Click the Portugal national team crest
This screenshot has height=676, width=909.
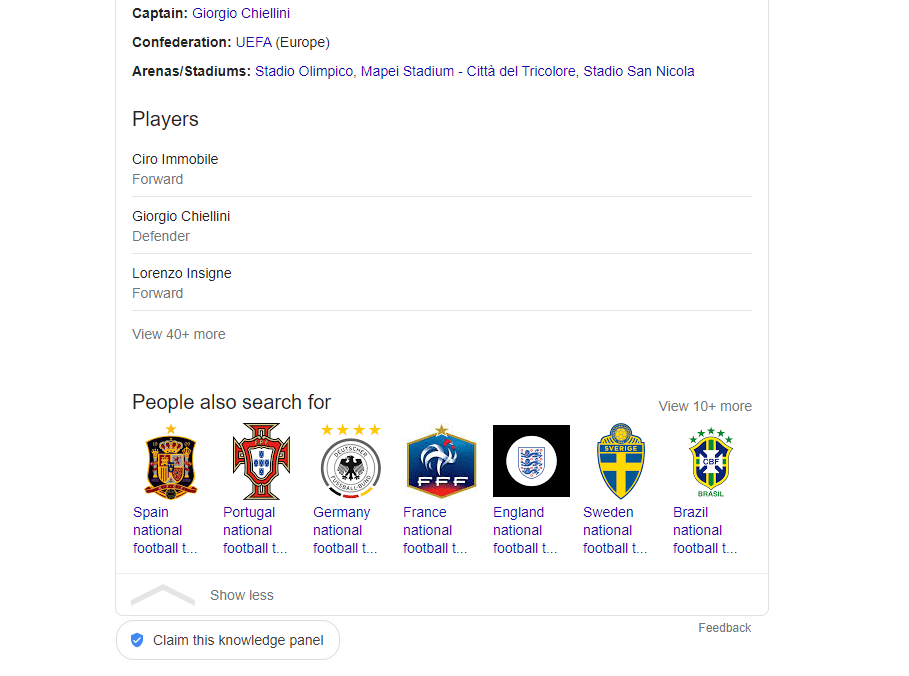click(260, 462)
